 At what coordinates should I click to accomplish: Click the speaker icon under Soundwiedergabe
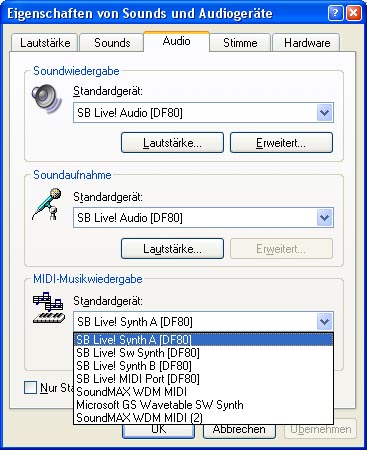[47, 98]
